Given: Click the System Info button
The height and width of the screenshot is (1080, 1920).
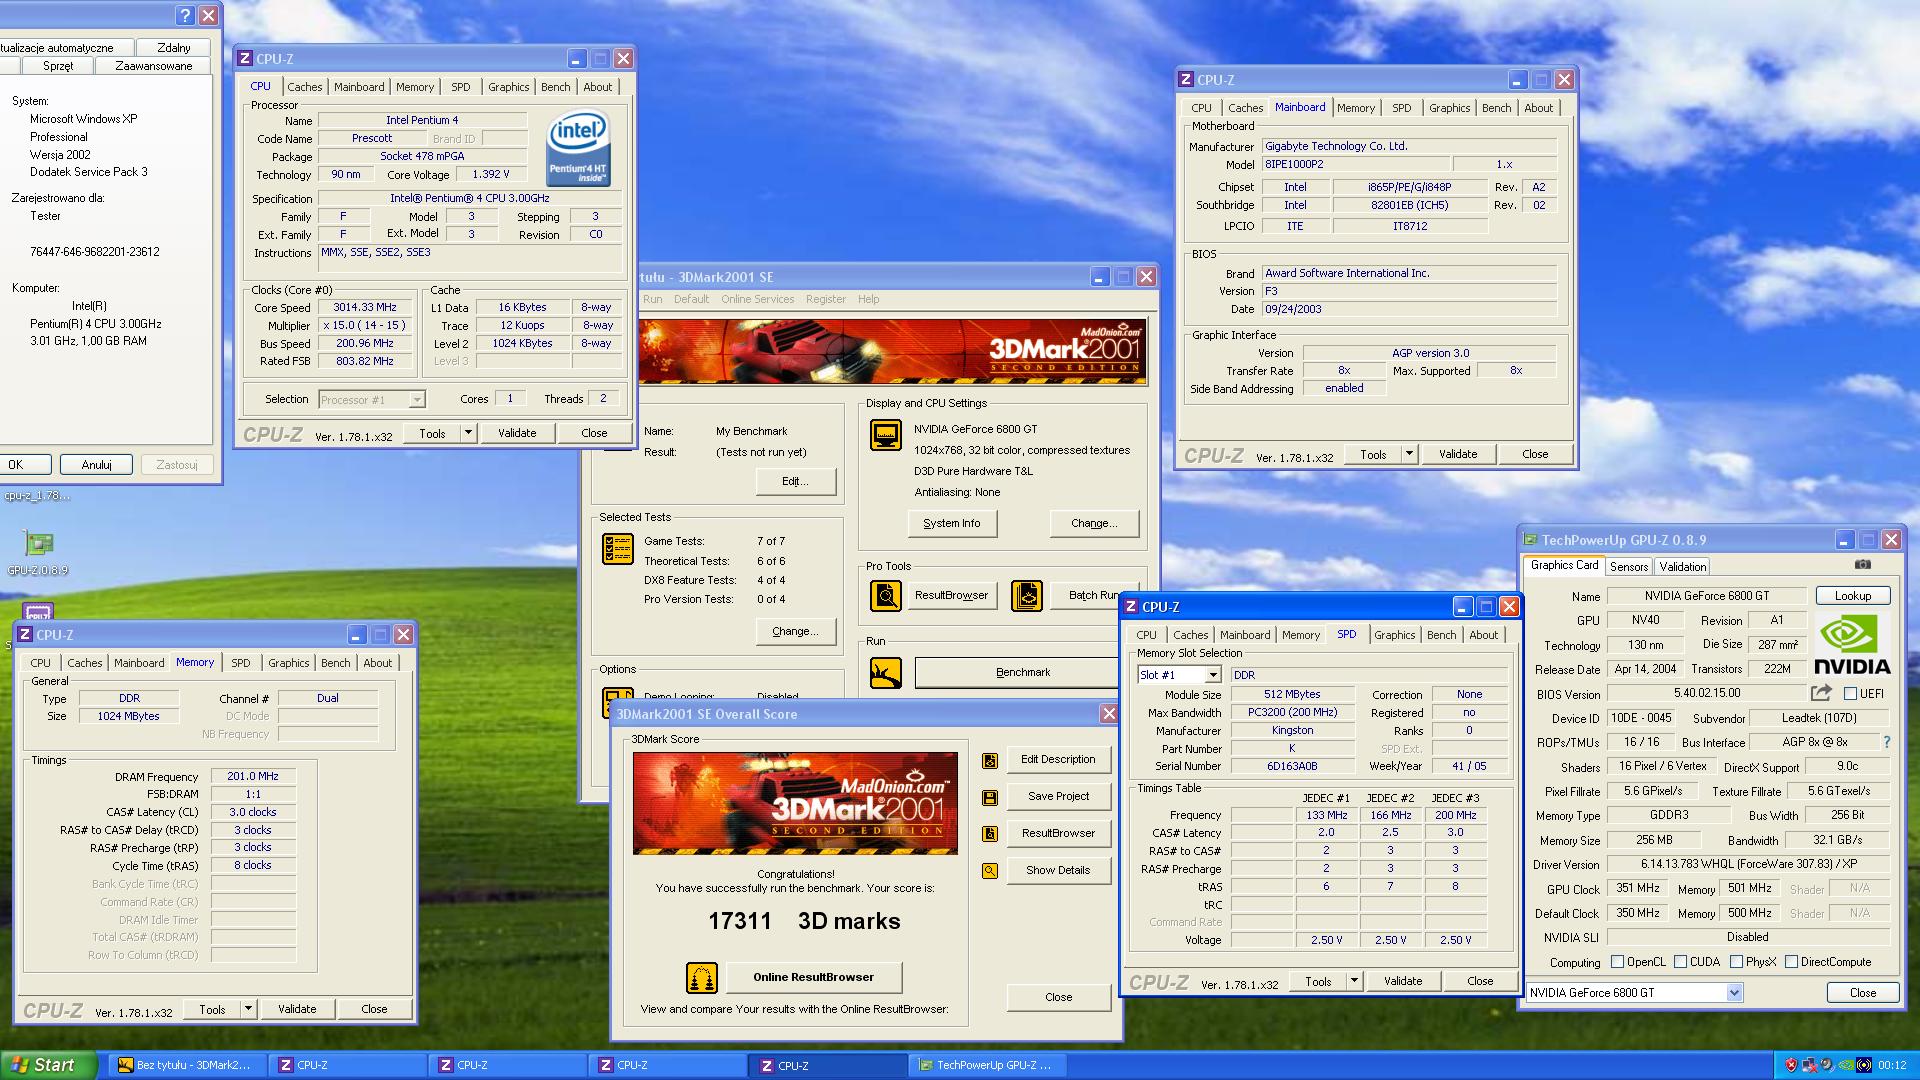Looking at the screenshot, I should (x=952, y=523).
